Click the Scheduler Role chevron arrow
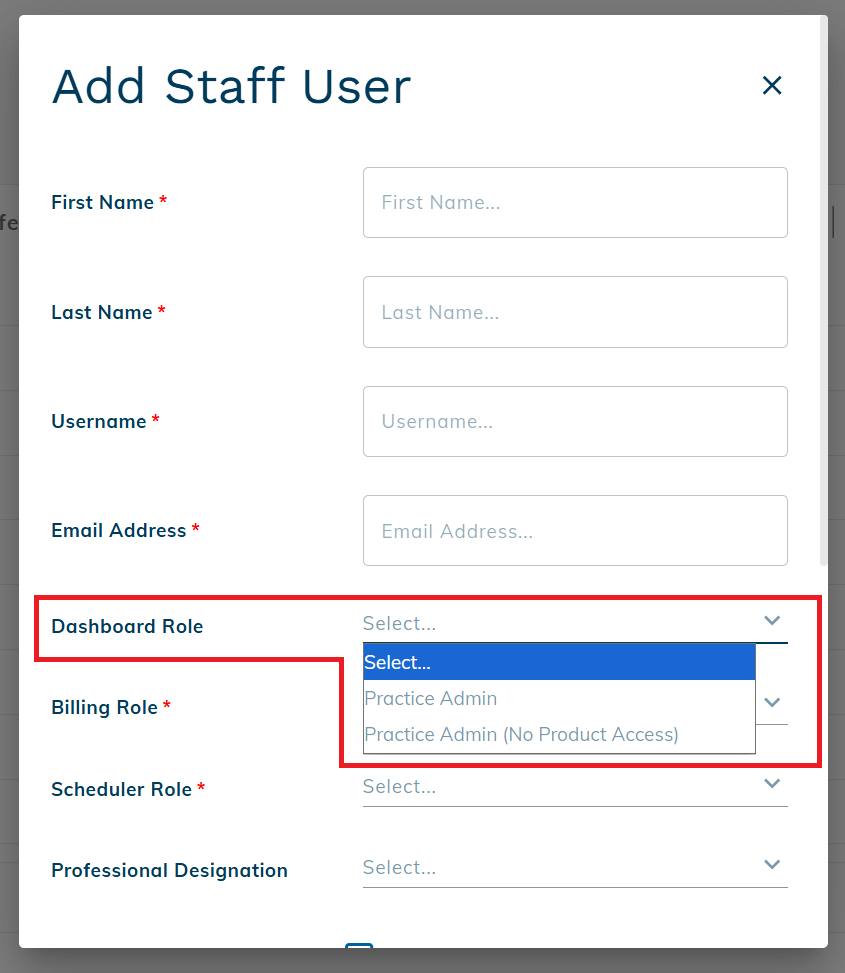This screenshot has width=845, height=973. 771,784
